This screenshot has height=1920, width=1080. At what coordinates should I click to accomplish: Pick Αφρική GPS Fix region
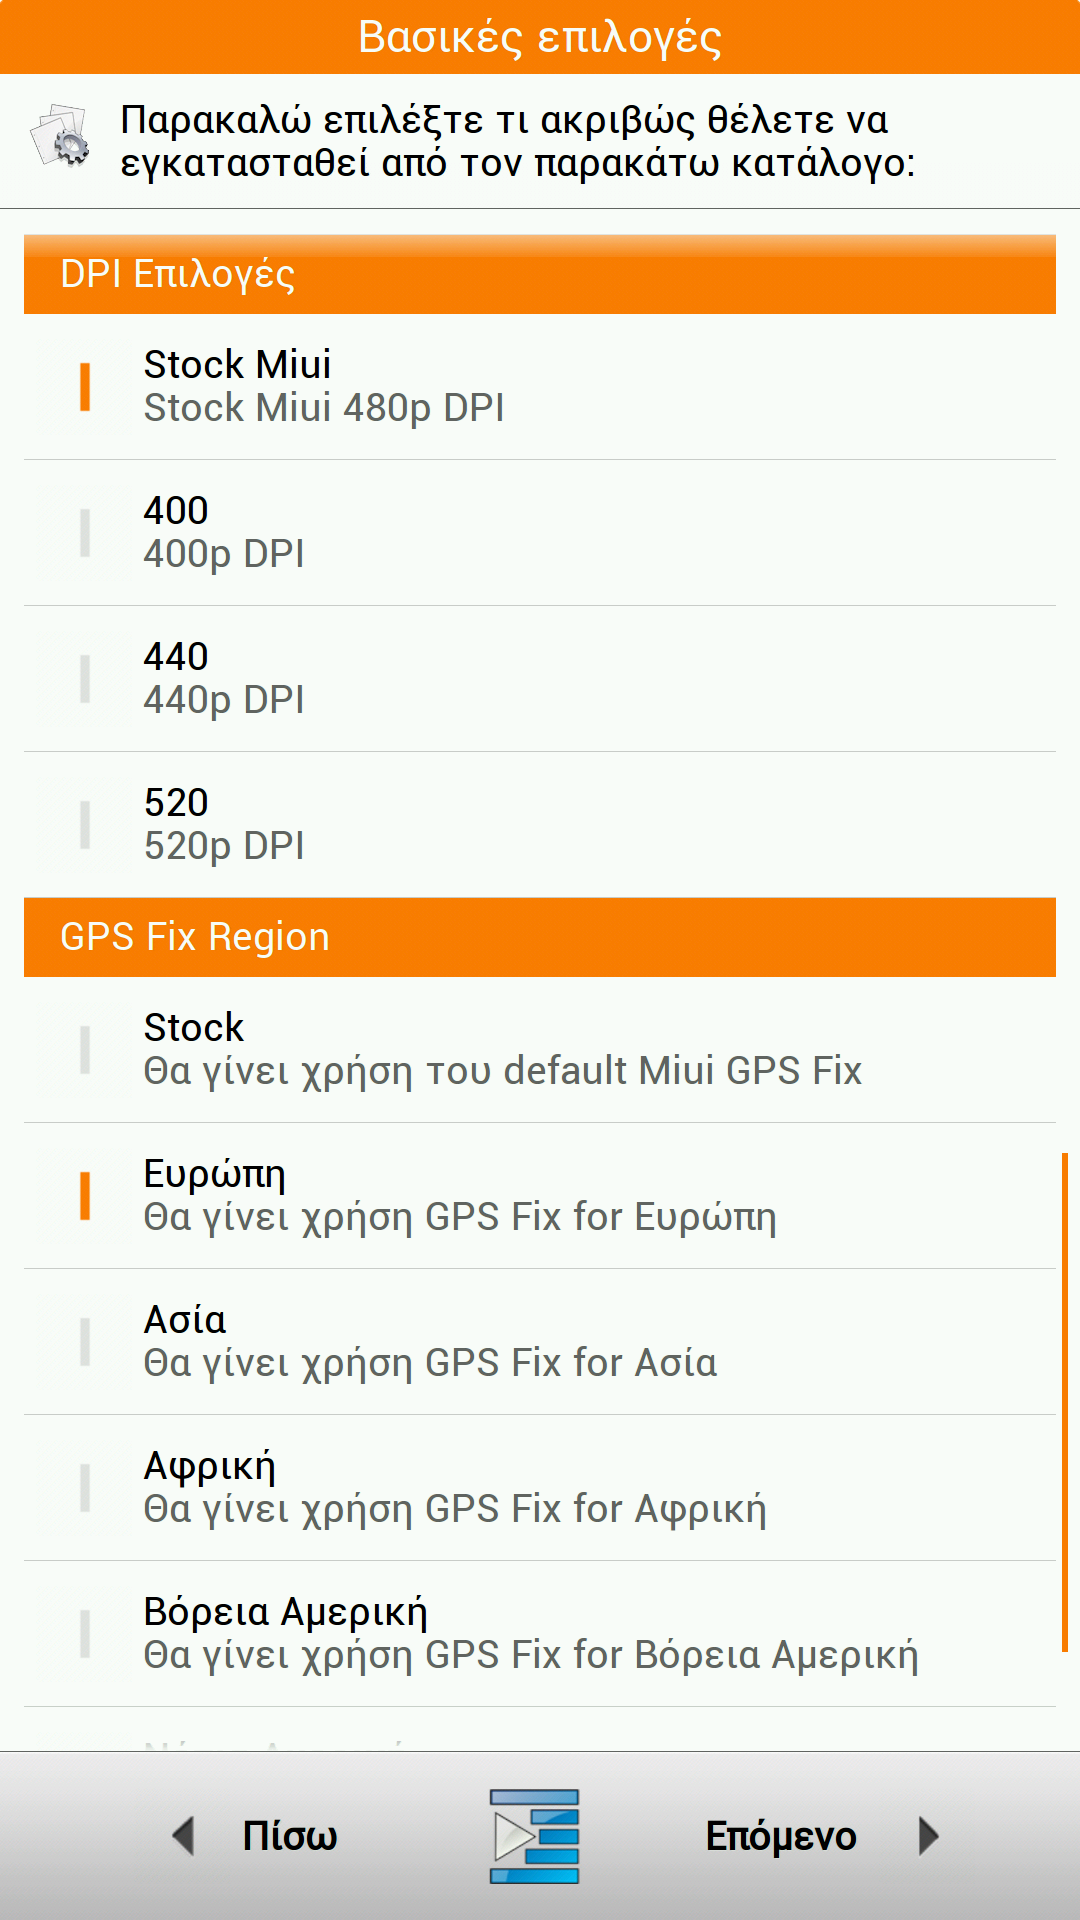[540, 1488]
